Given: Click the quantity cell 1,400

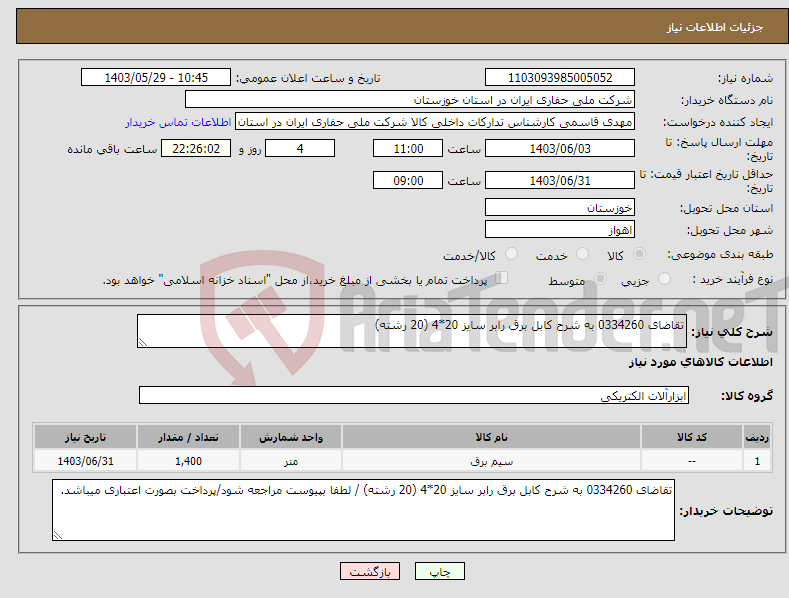Looking at the screenshot, I should 188,461.
